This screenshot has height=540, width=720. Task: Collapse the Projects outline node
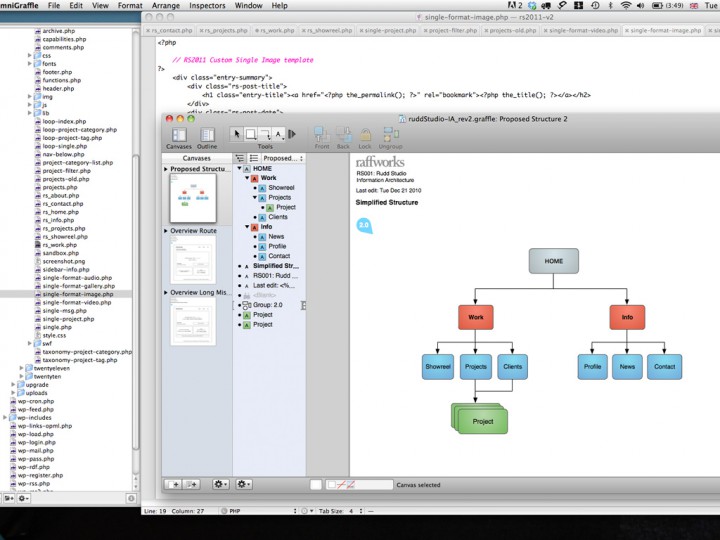click(x=255, y=197)
